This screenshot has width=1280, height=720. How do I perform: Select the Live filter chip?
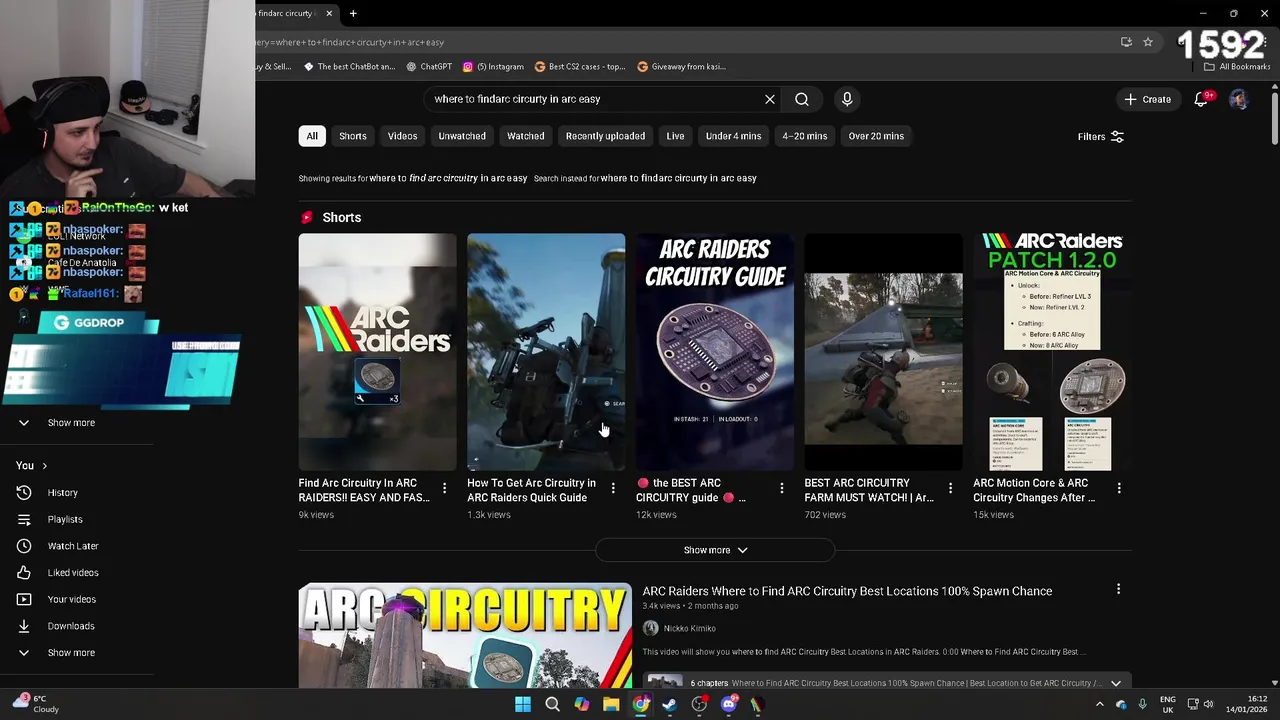pyautogui.click(x=675, y=136)
